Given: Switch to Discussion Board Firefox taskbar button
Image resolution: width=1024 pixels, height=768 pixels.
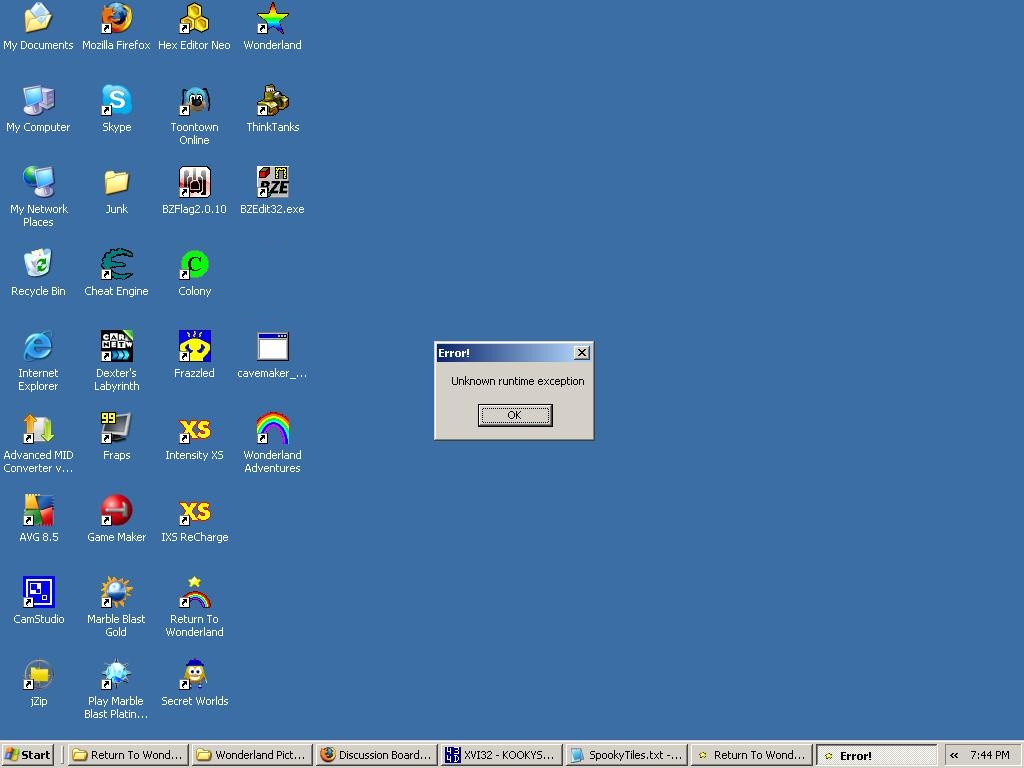Looking at the screenshot, I should [377, 755].
